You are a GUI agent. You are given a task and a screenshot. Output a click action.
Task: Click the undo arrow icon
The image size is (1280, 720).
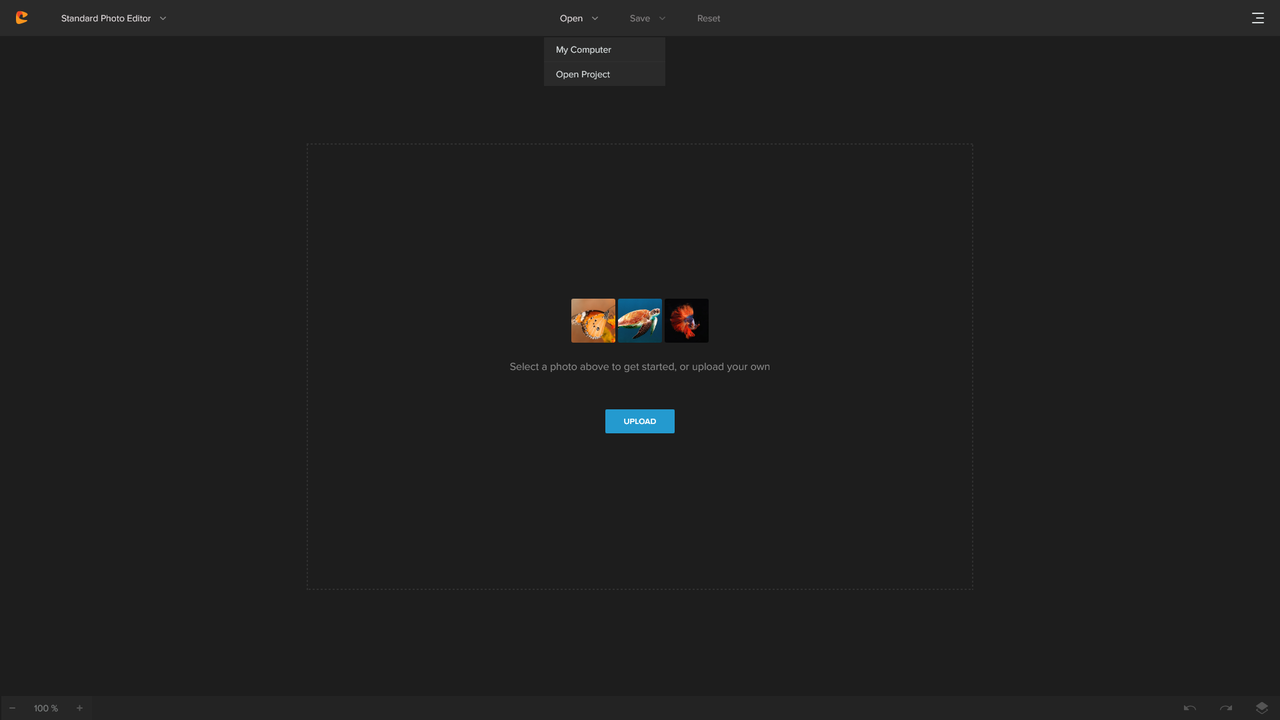[x=1190, y=708]
